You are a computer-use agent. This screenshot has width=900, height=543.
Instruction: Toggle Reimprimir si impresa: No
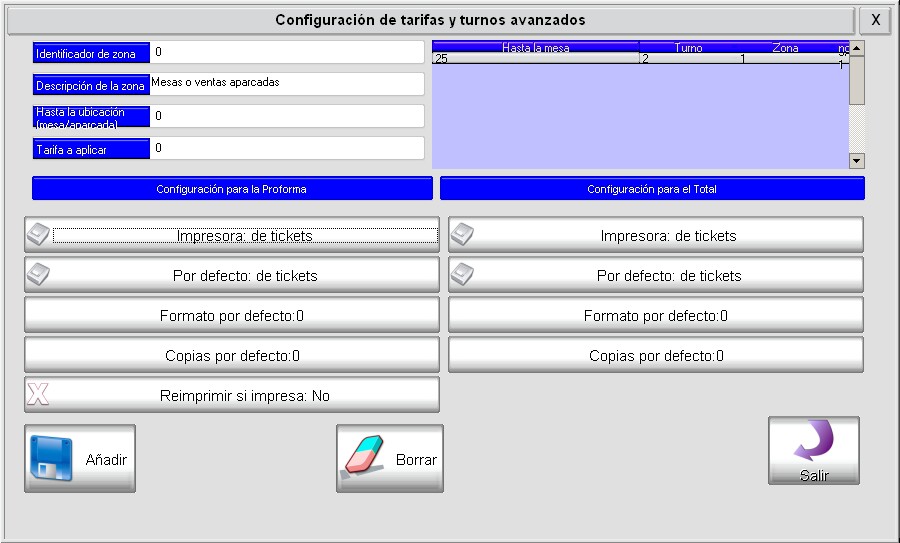[232, 394]
